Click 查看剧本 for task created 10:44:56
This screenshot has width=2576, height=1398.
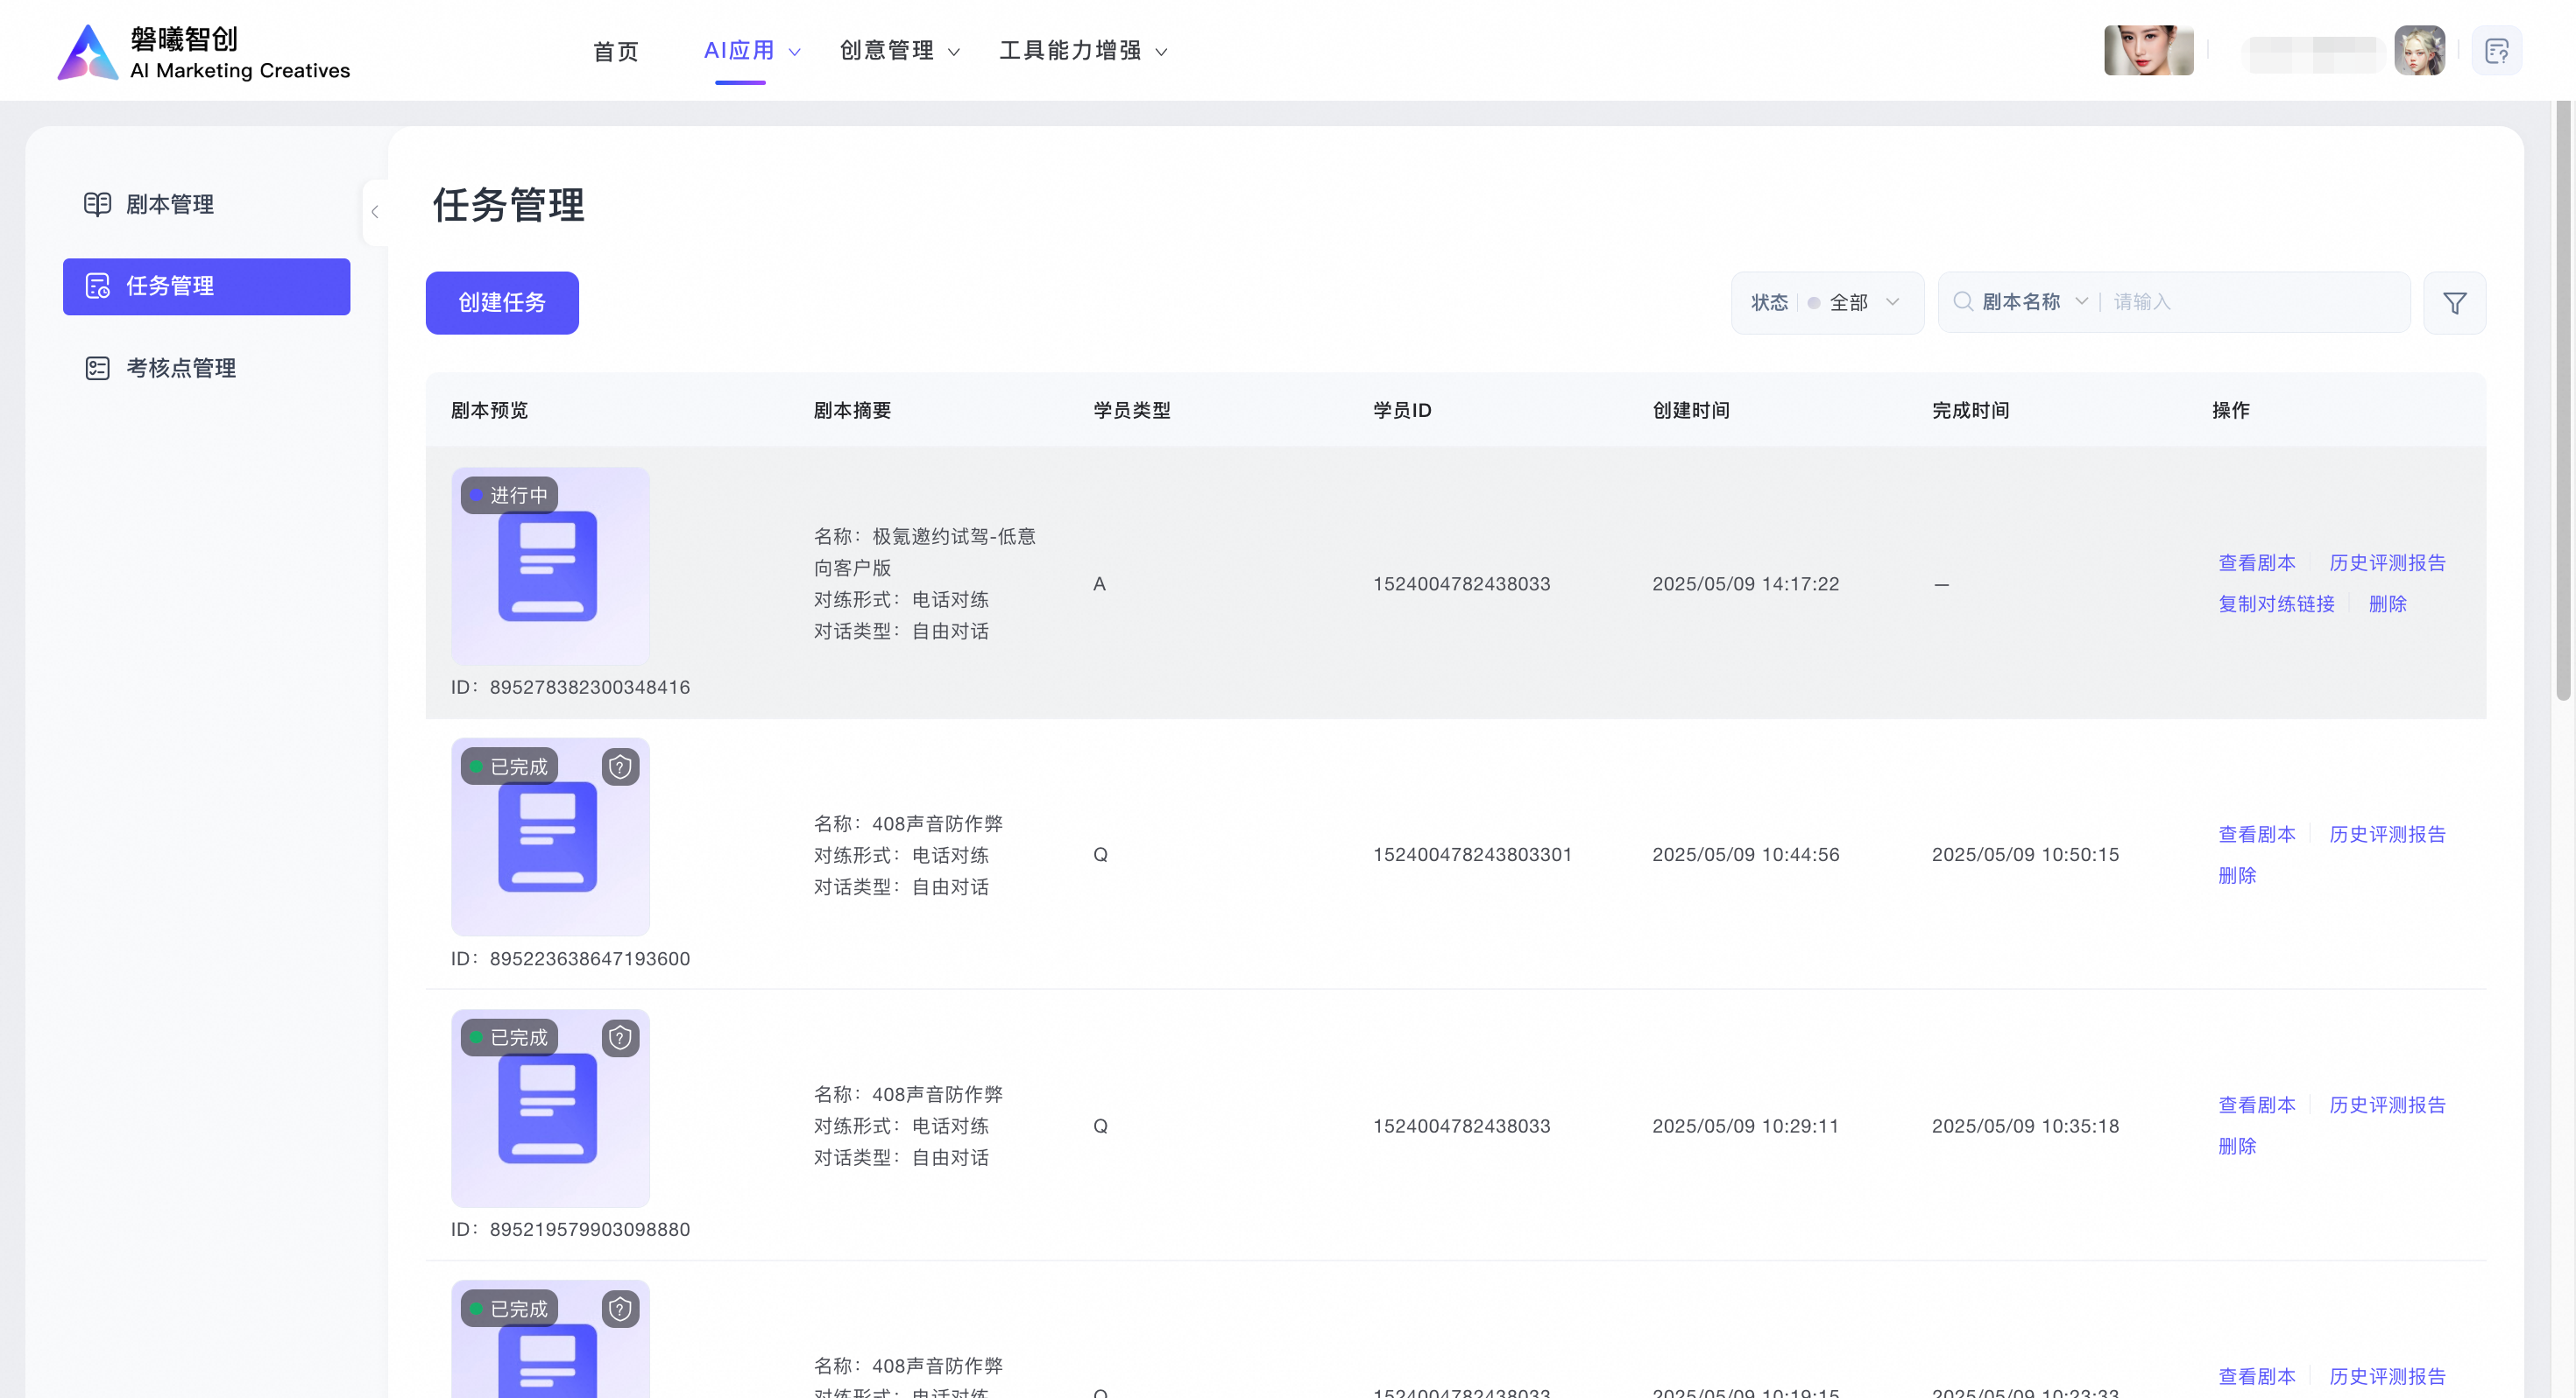pyautogui.click(x=2256, y=834)
